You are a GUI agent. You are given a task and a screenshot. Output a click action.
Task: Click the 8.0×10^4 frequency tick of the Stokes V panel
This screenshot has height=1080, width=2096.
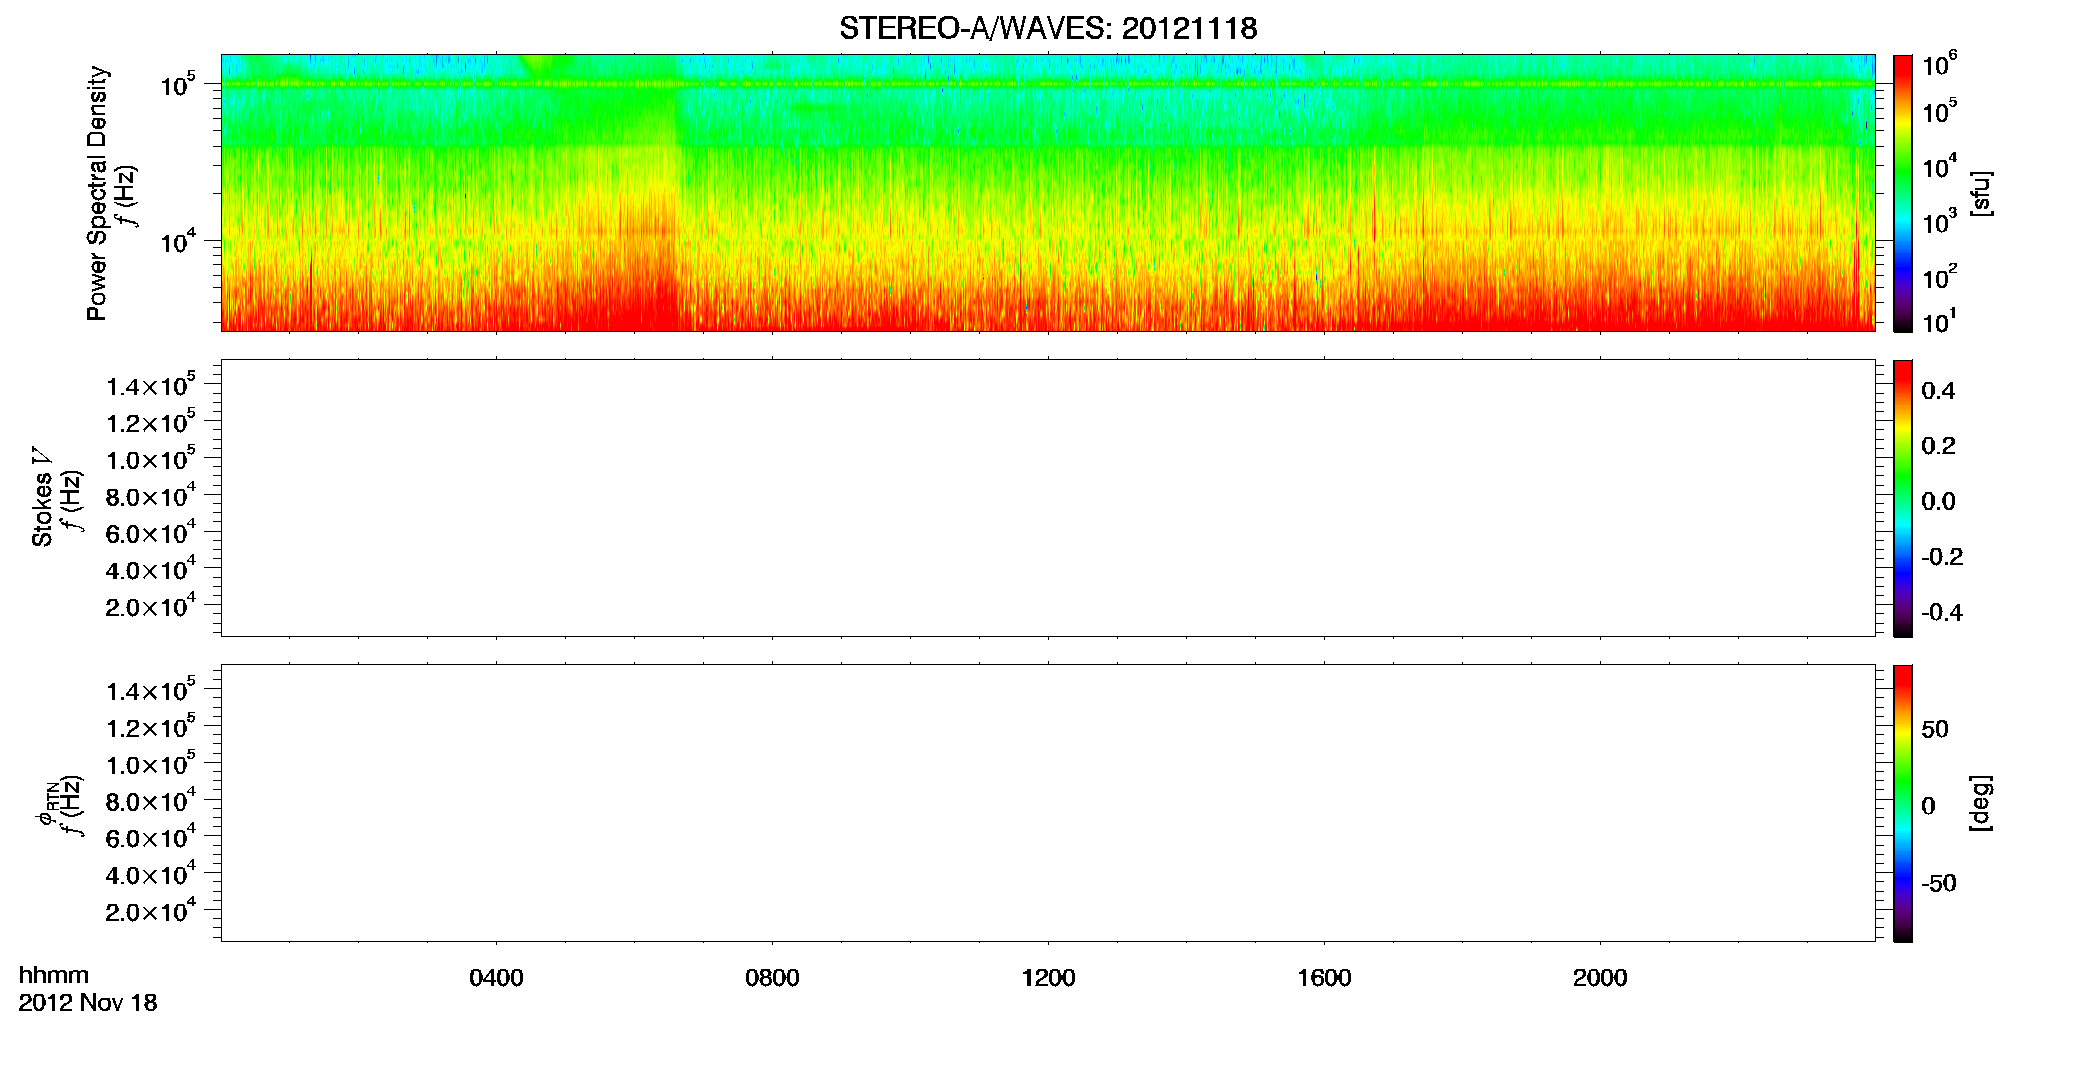pos(150,495)
